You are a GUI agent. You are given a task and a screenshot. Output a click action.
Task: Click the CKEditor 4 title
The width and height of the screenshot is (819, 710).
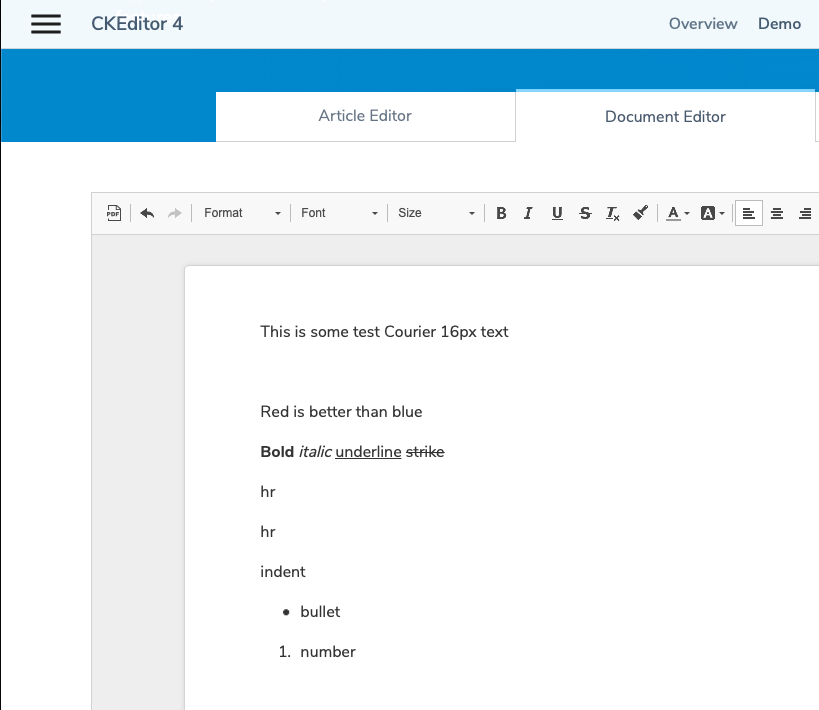pyautogui.click(x=137, y=24)
